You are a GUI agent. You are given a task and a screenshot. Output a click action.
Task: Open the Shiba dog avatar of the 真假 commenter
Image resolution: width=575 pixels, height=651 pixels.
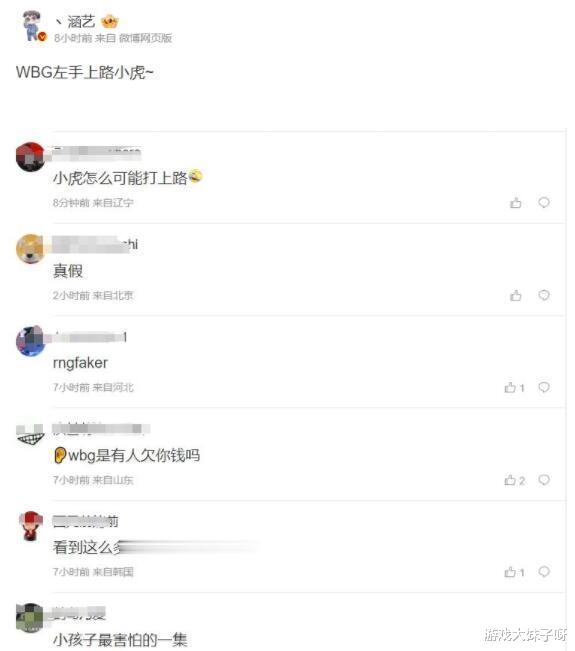pos(30,249)
